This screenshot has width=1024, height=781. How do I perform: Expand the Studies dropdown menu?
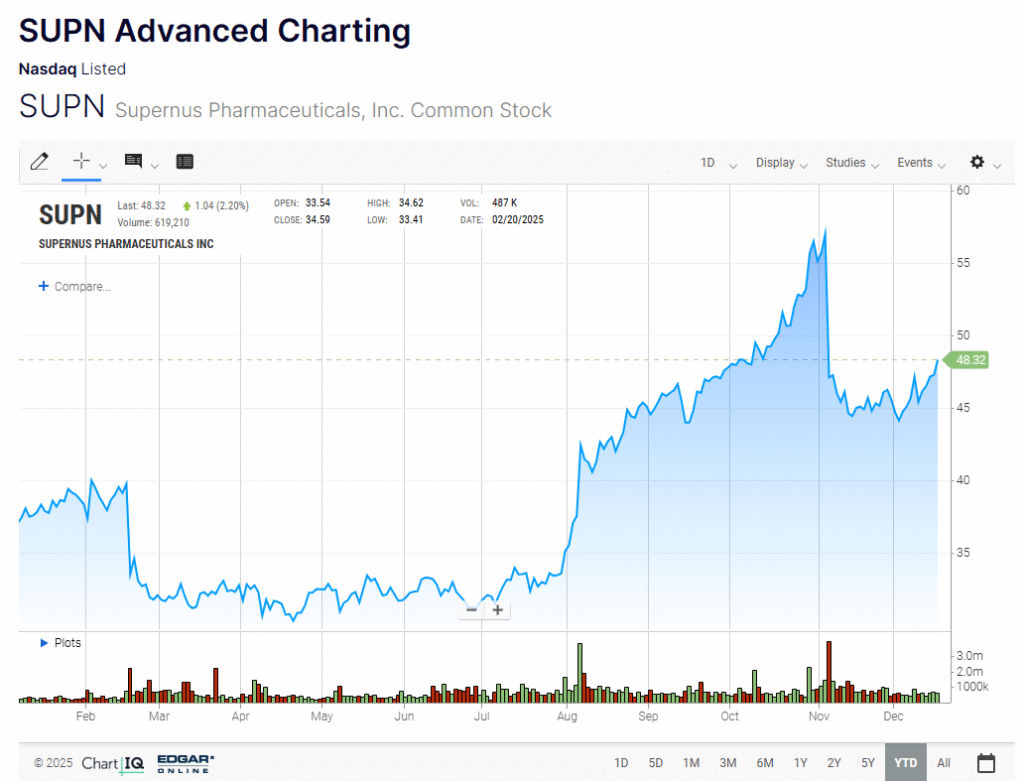[852, 163]
